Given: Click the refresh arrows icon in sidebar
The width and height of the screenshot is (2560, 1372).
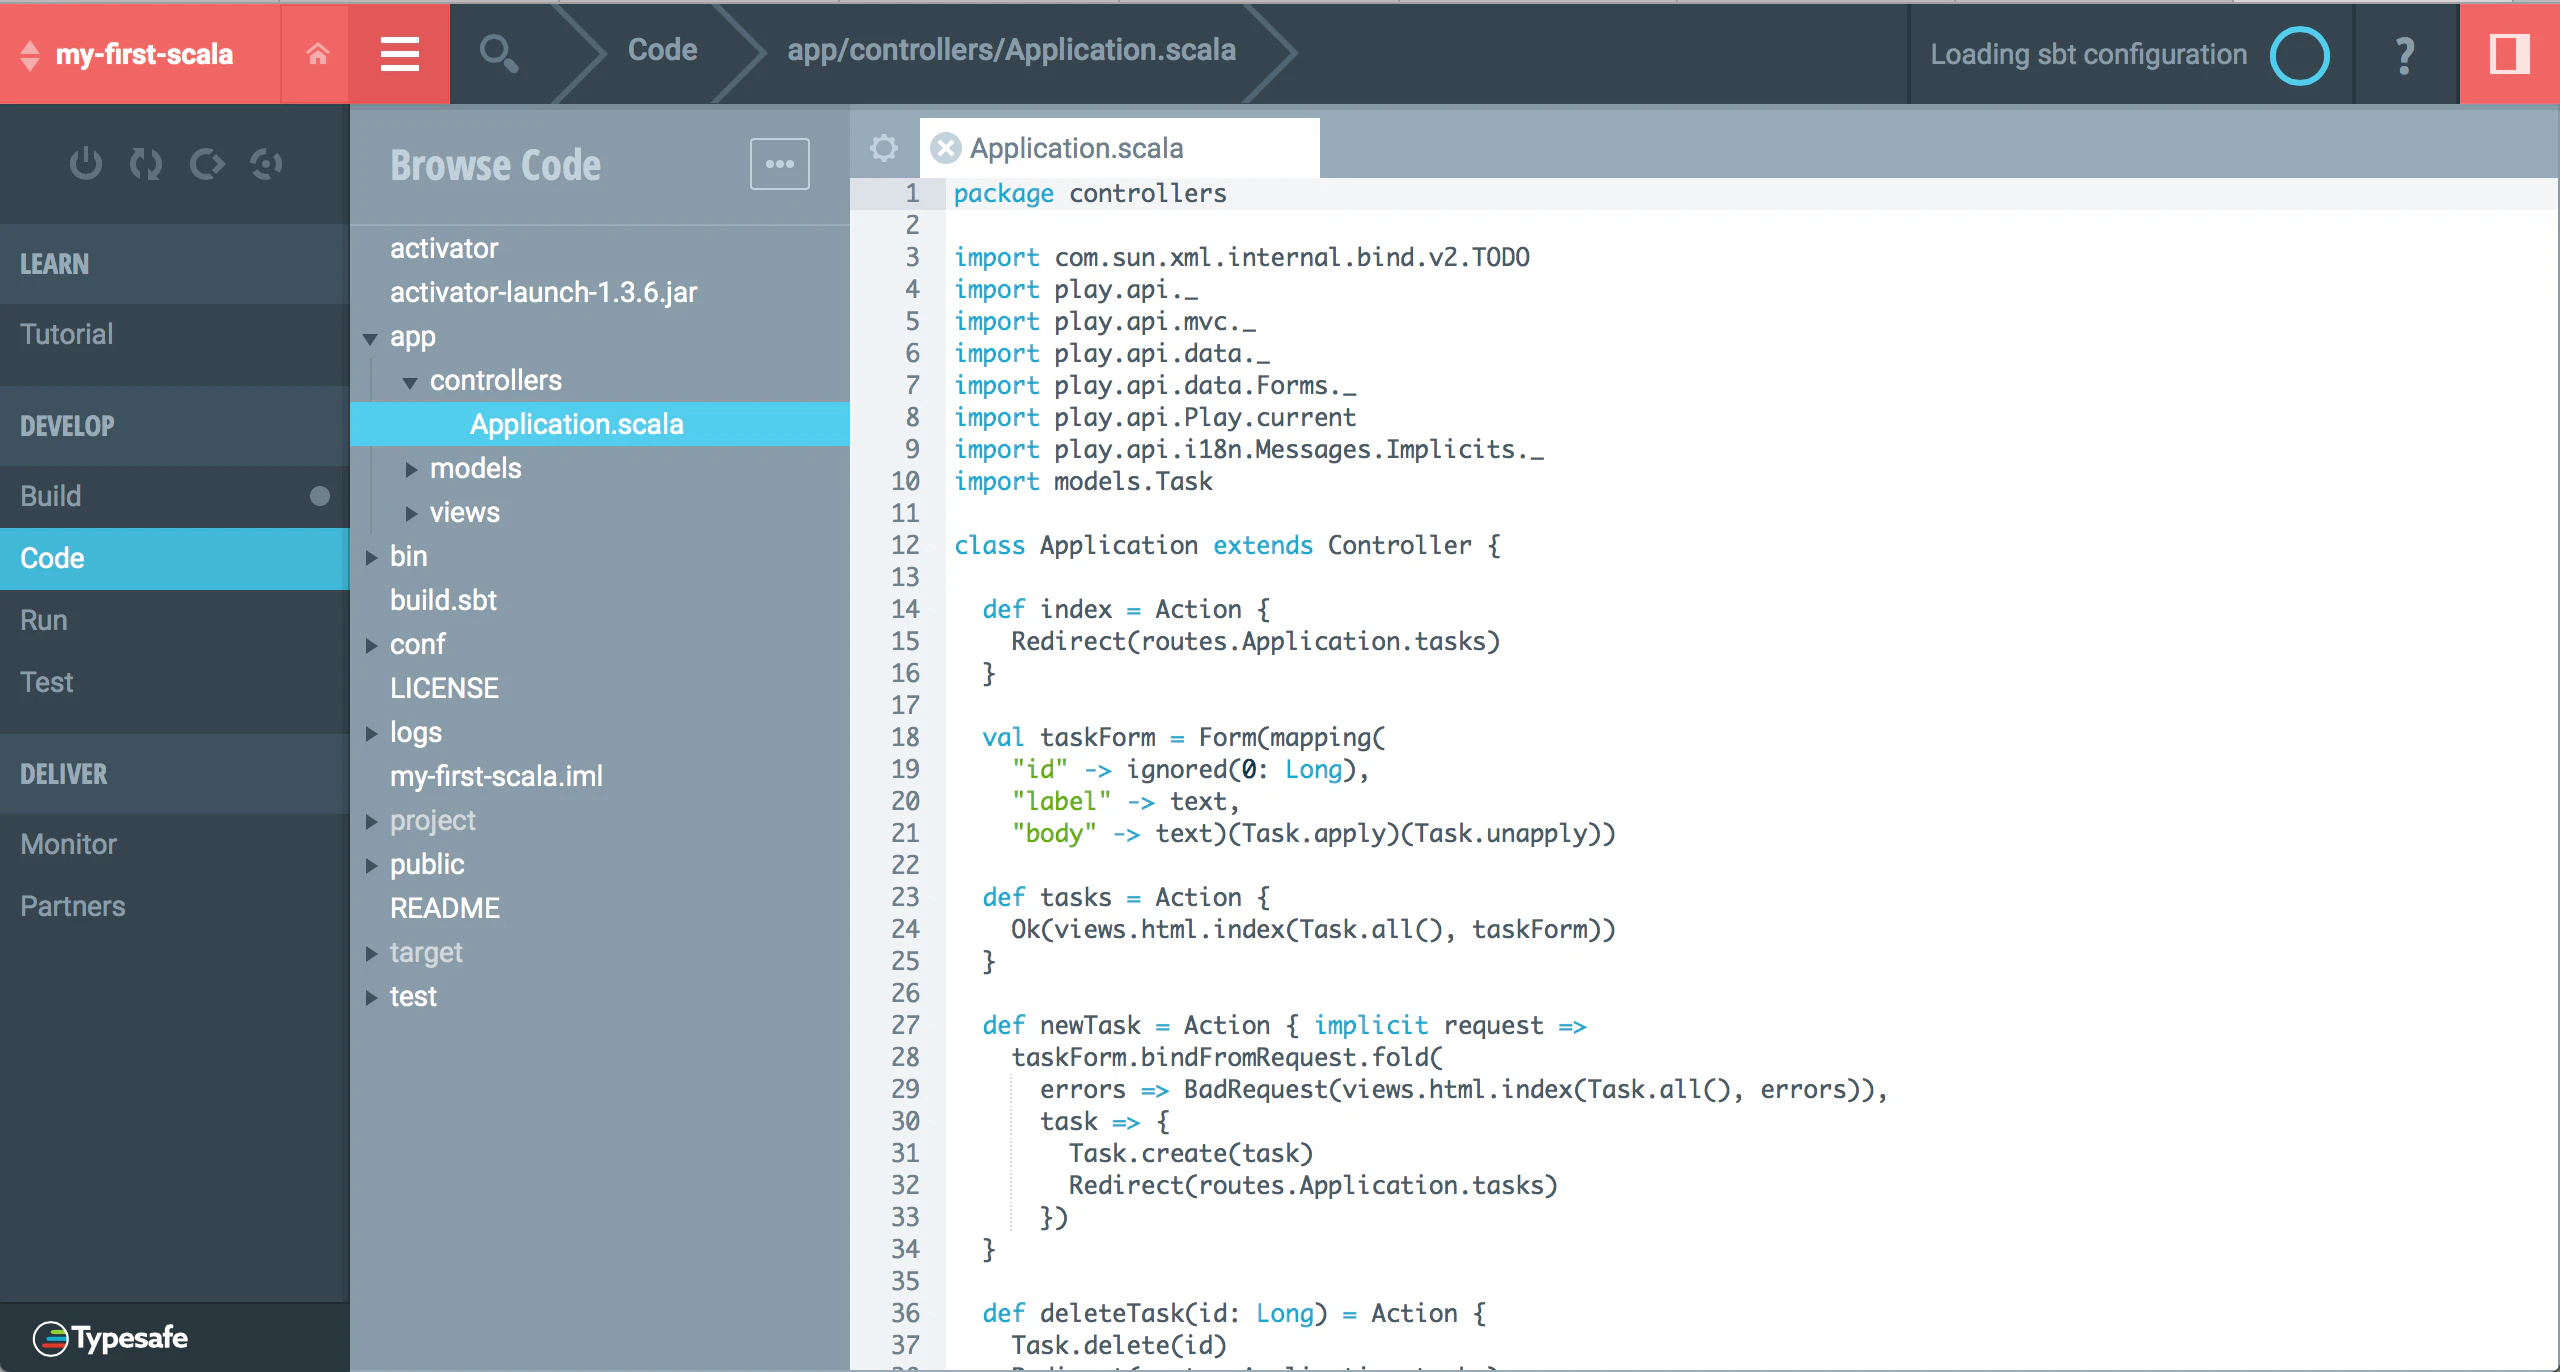Looking at the screenshot, I should pyautogui.click(x=146, y=163).
